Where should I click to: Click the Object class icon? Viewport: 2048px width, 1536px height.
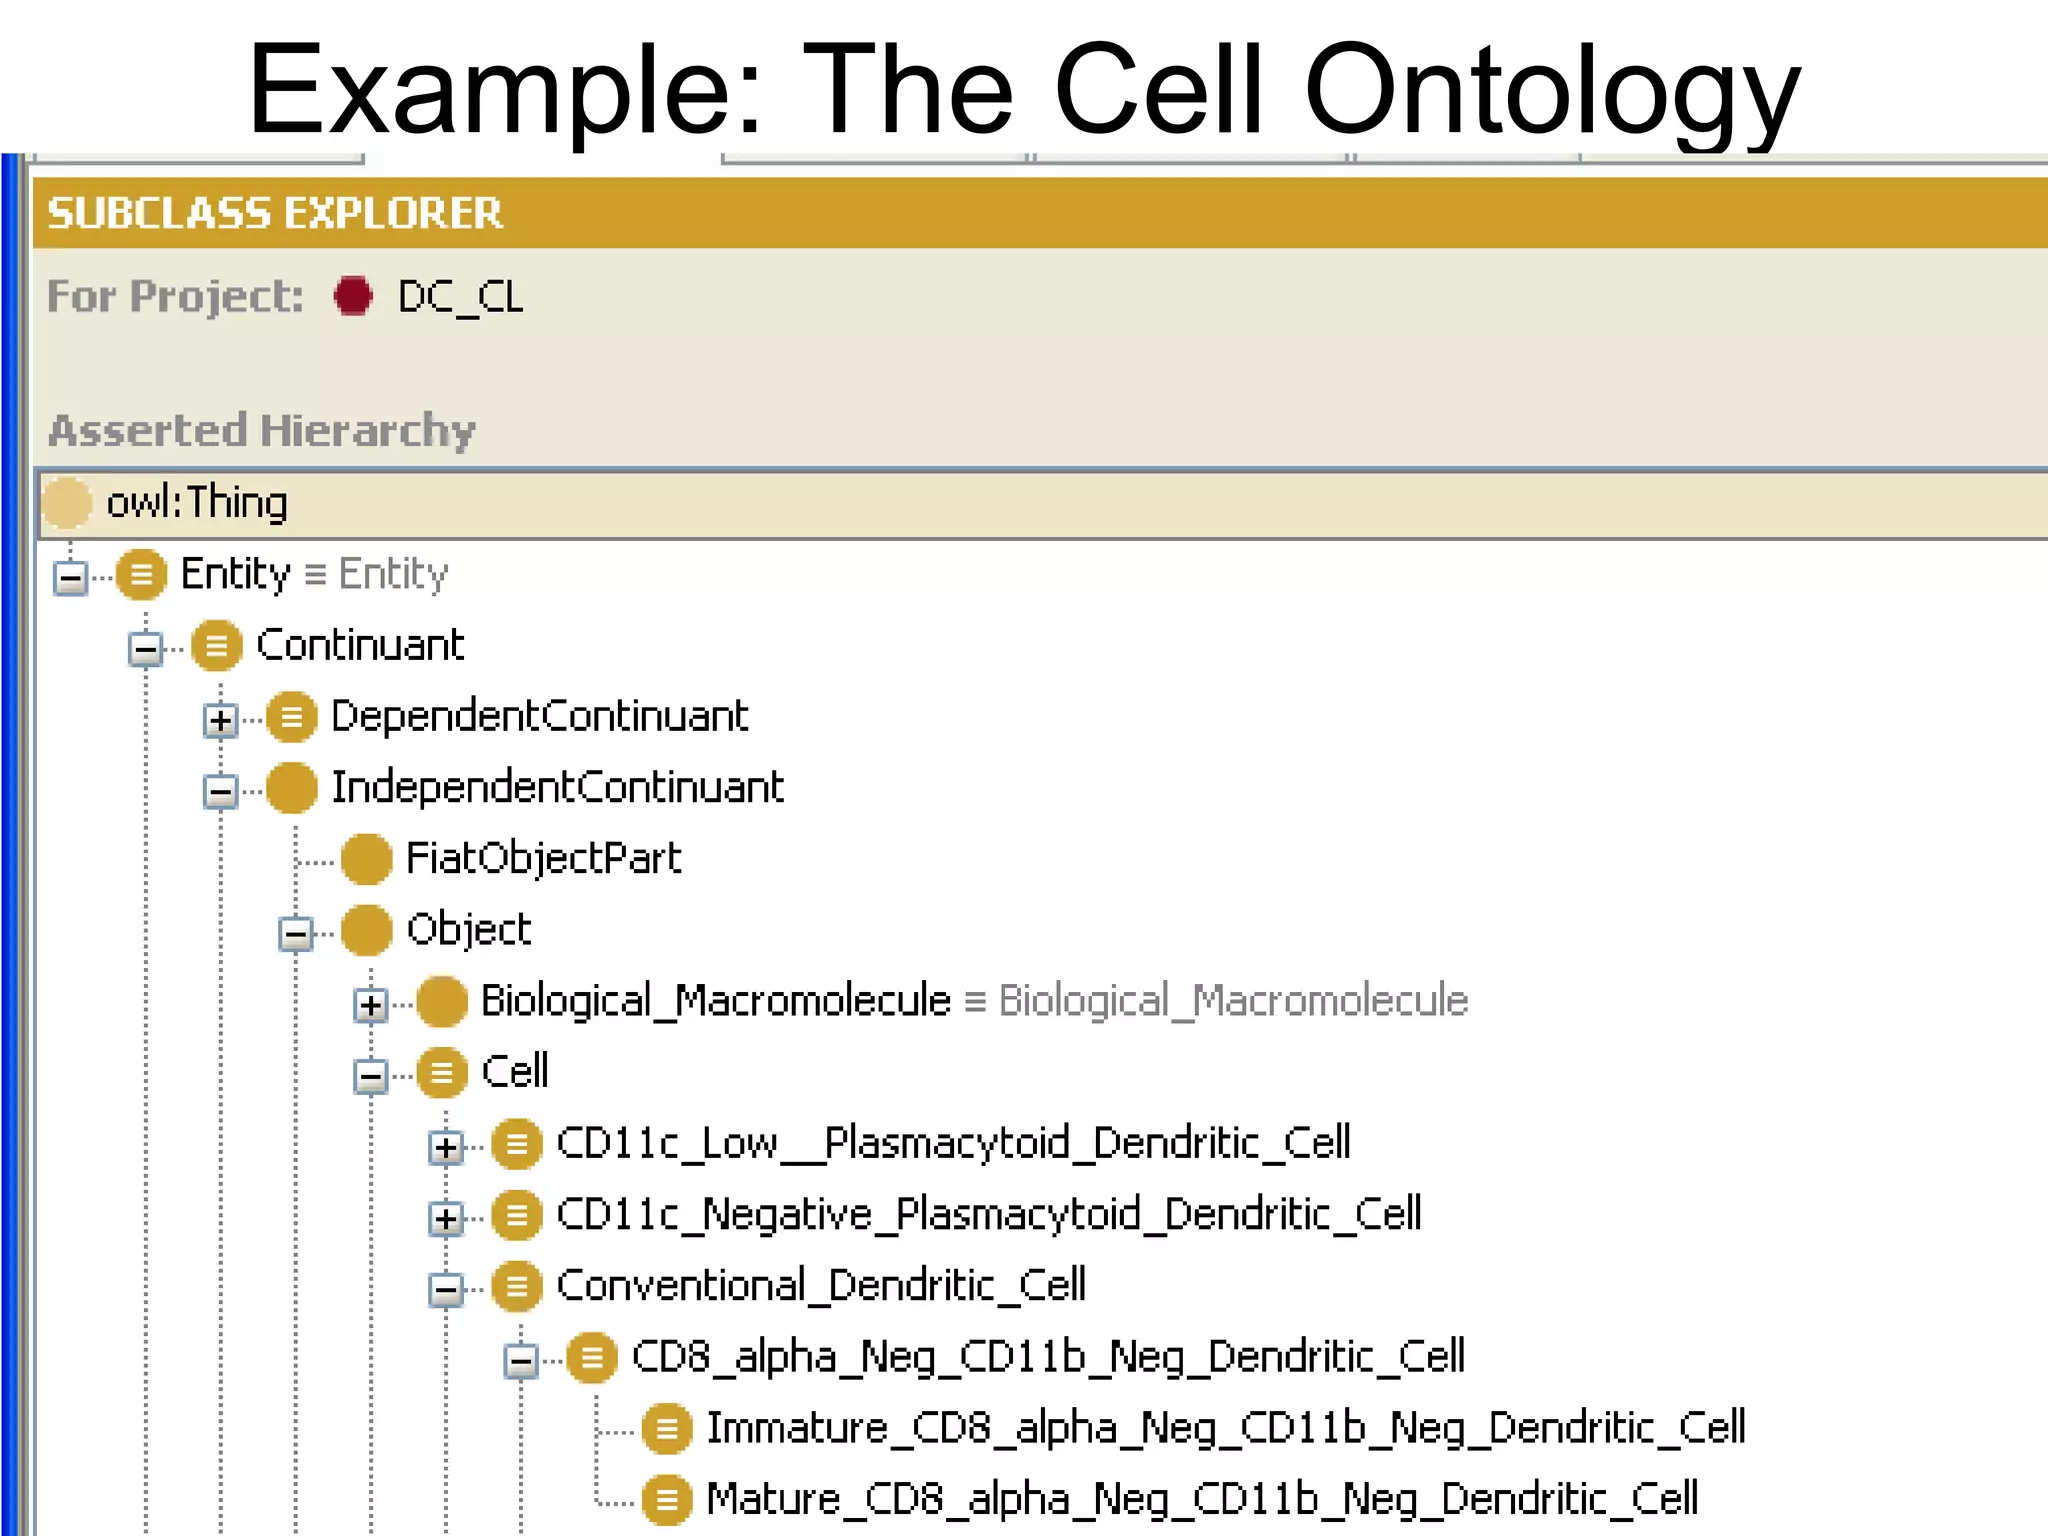coord(367,930)
